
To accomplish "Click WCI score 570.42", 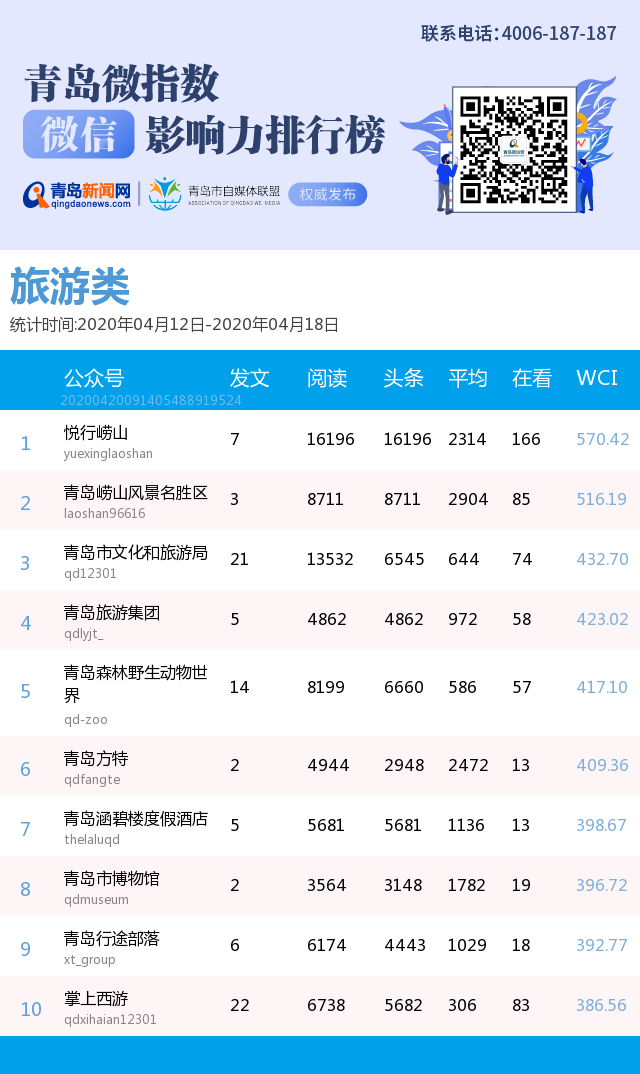I will [x=602, y=439].
